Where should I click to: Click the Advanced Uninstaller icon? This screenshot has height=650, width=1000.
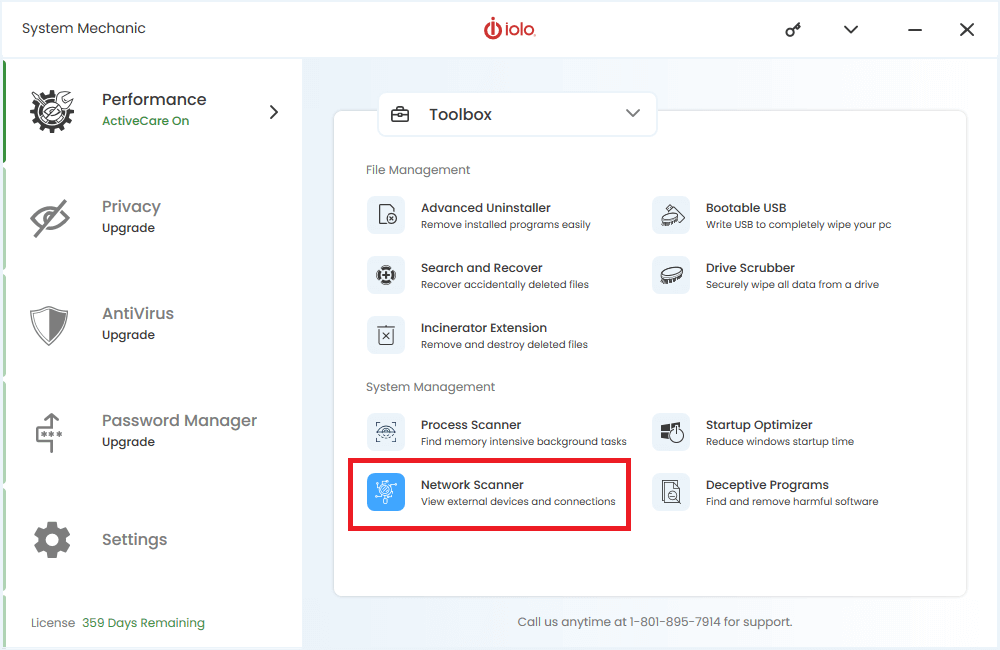click(x=386, y=215)
